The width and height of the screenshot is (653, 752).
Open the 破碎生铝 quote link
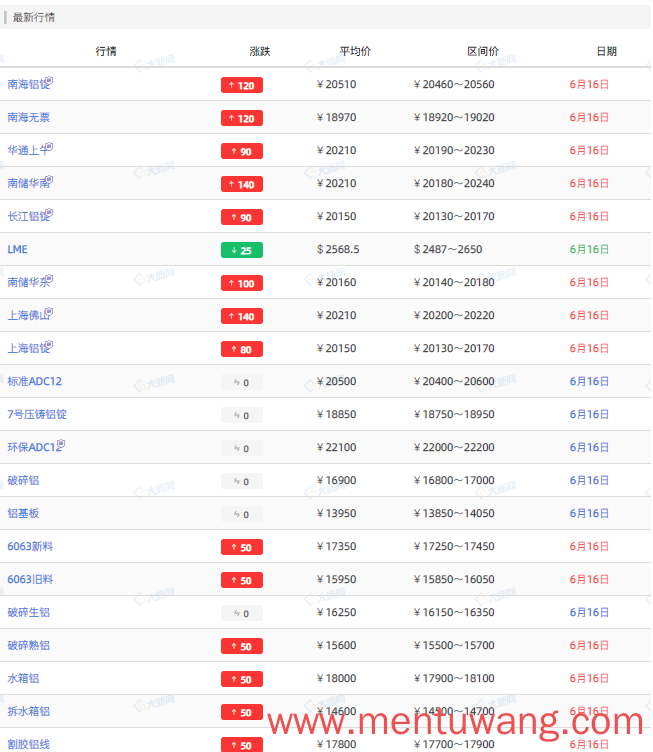click(28, 612)
